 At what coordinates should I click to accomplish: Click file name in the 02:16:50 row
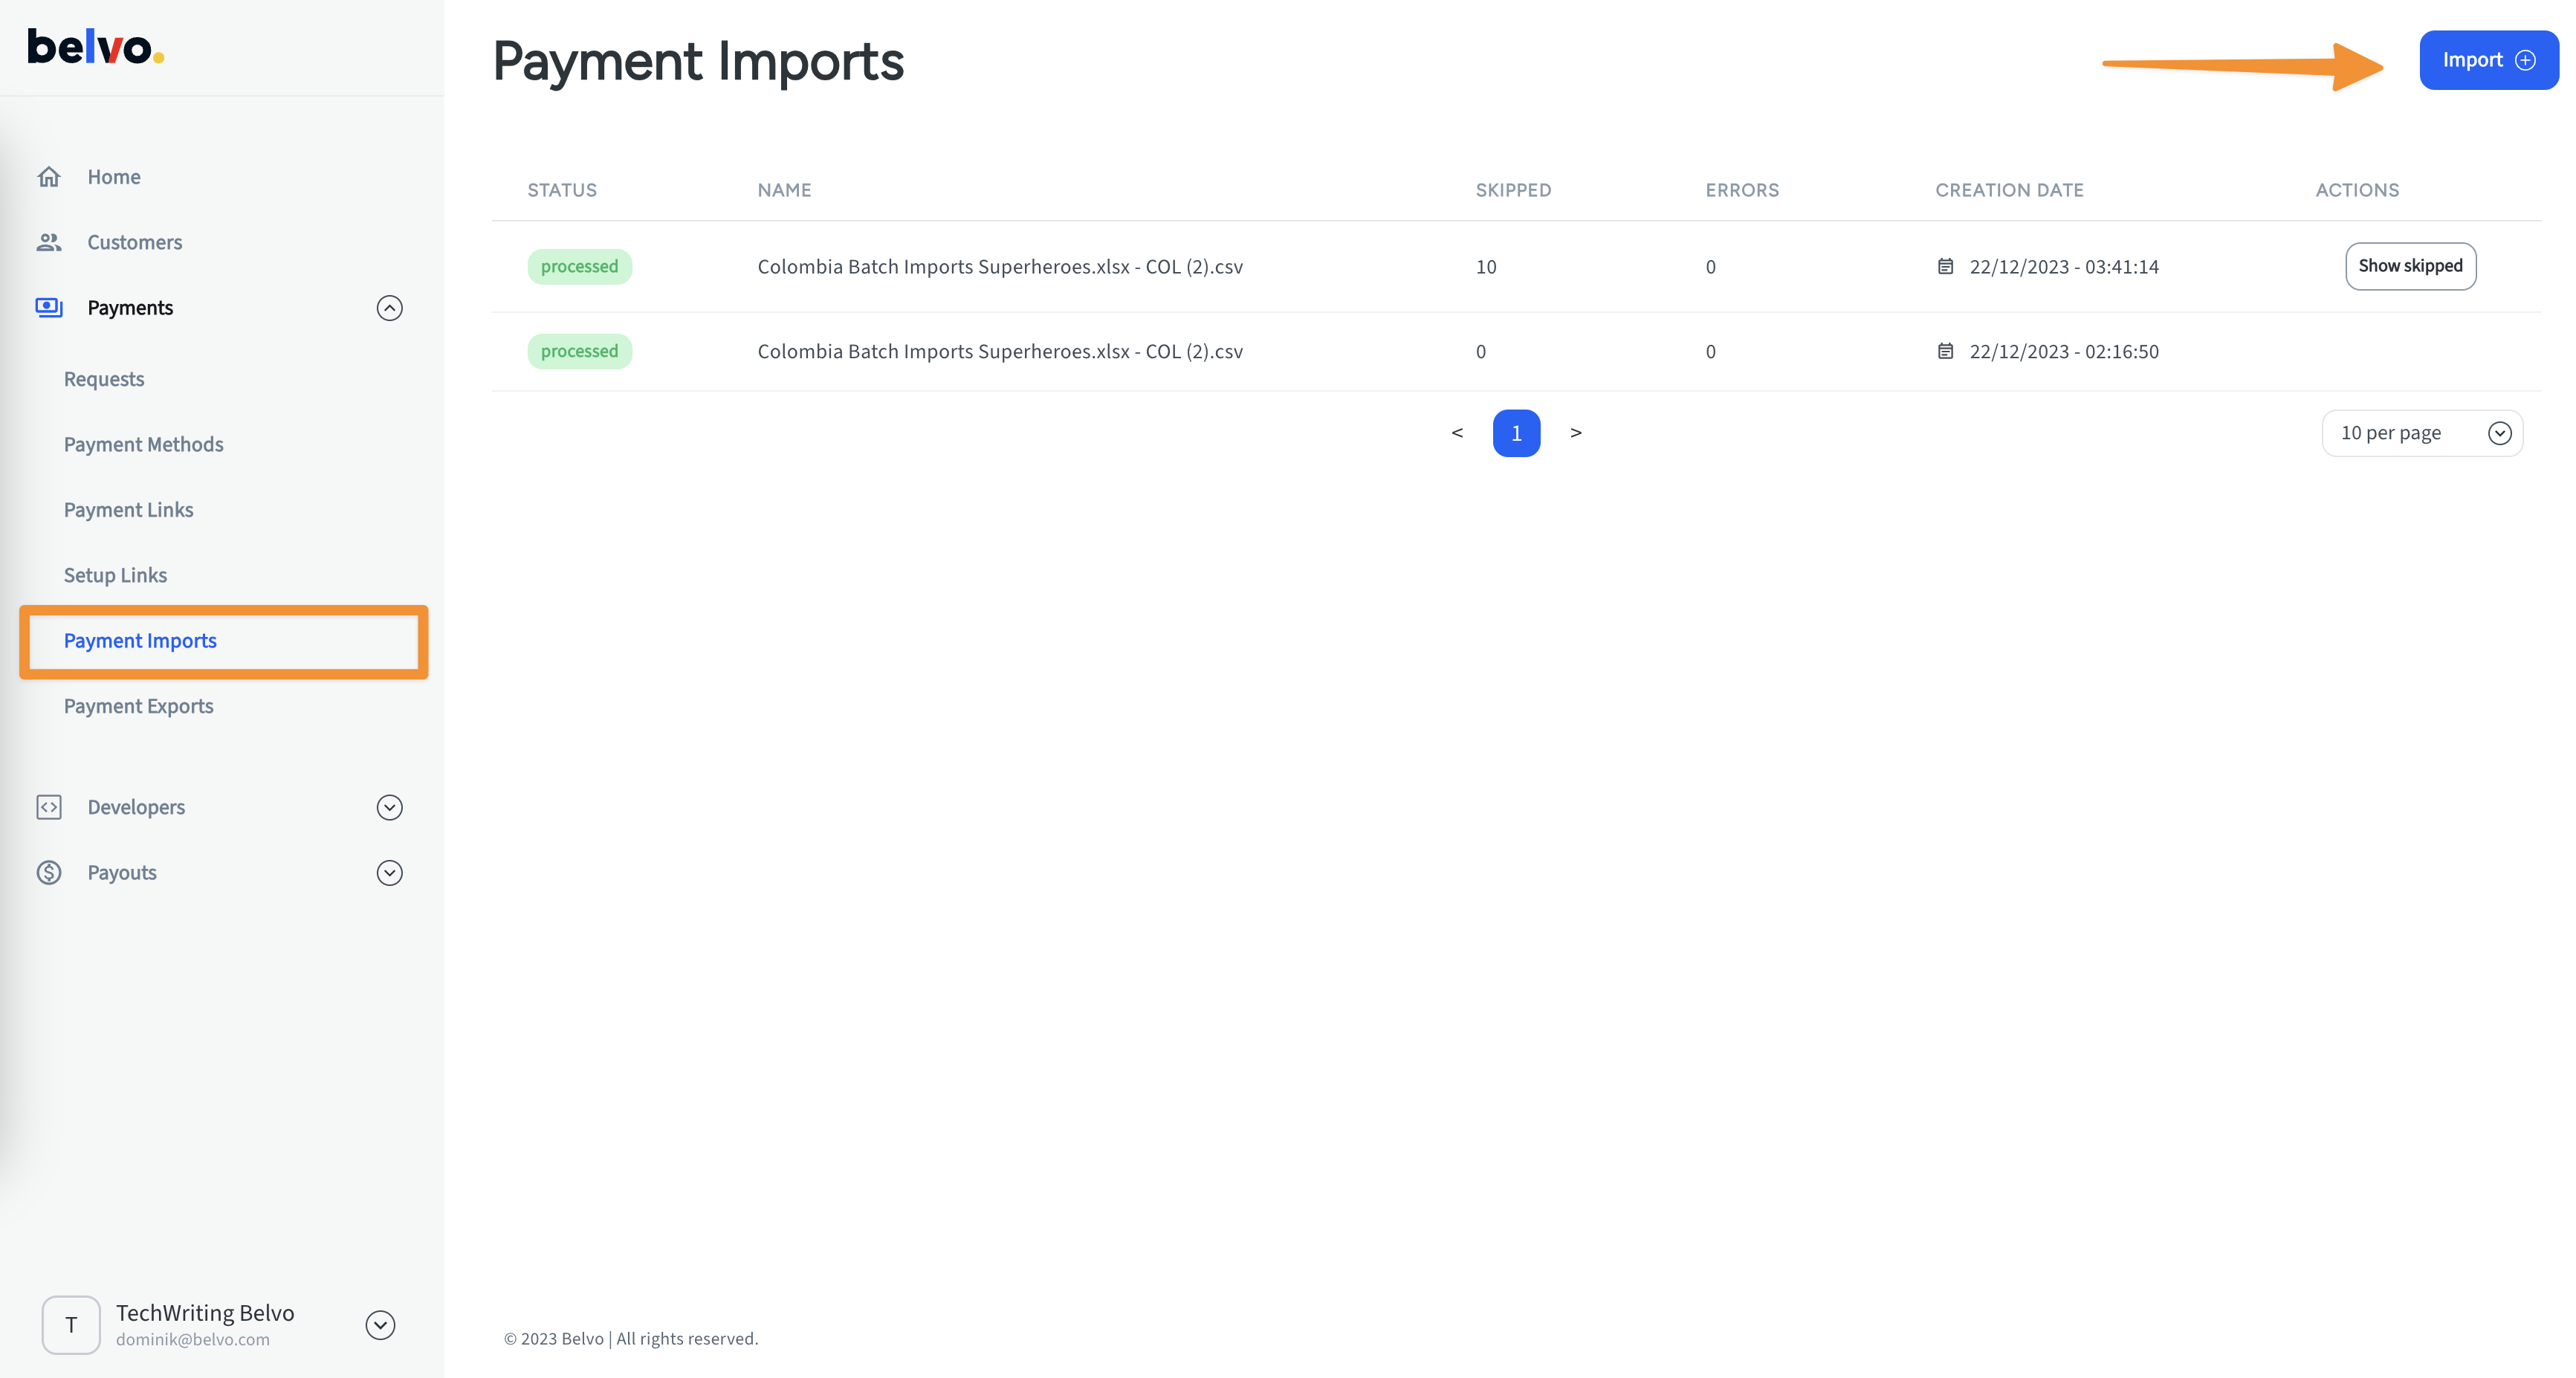[x=1000, y=351]
